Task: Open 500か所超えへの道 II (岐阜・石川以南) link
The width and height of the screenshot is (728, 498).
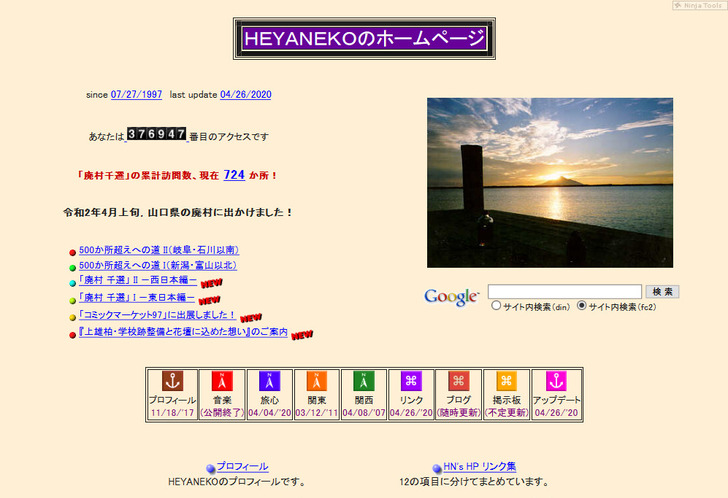Action: tap(158, 250)
